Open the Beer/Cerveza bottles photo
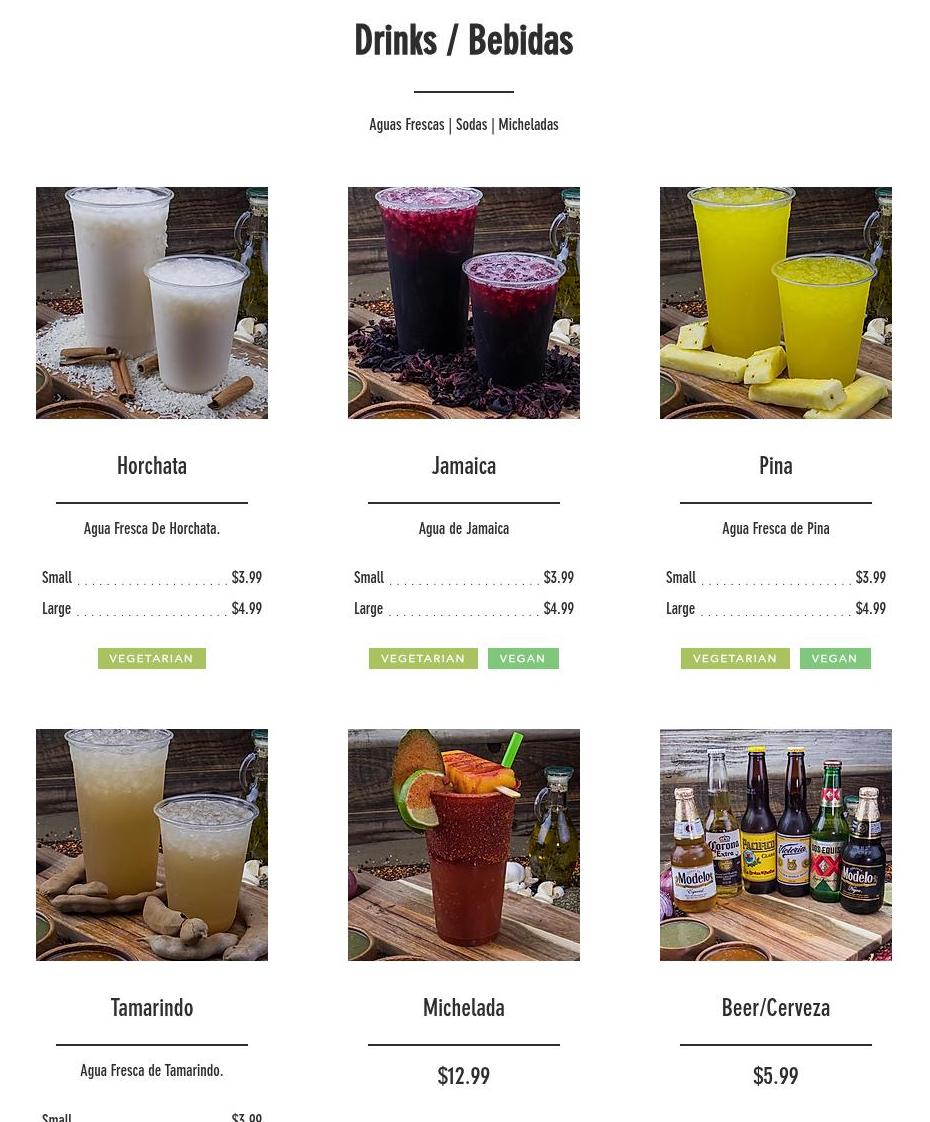This screenshot has height=1122, width=930. click(775, 844)
